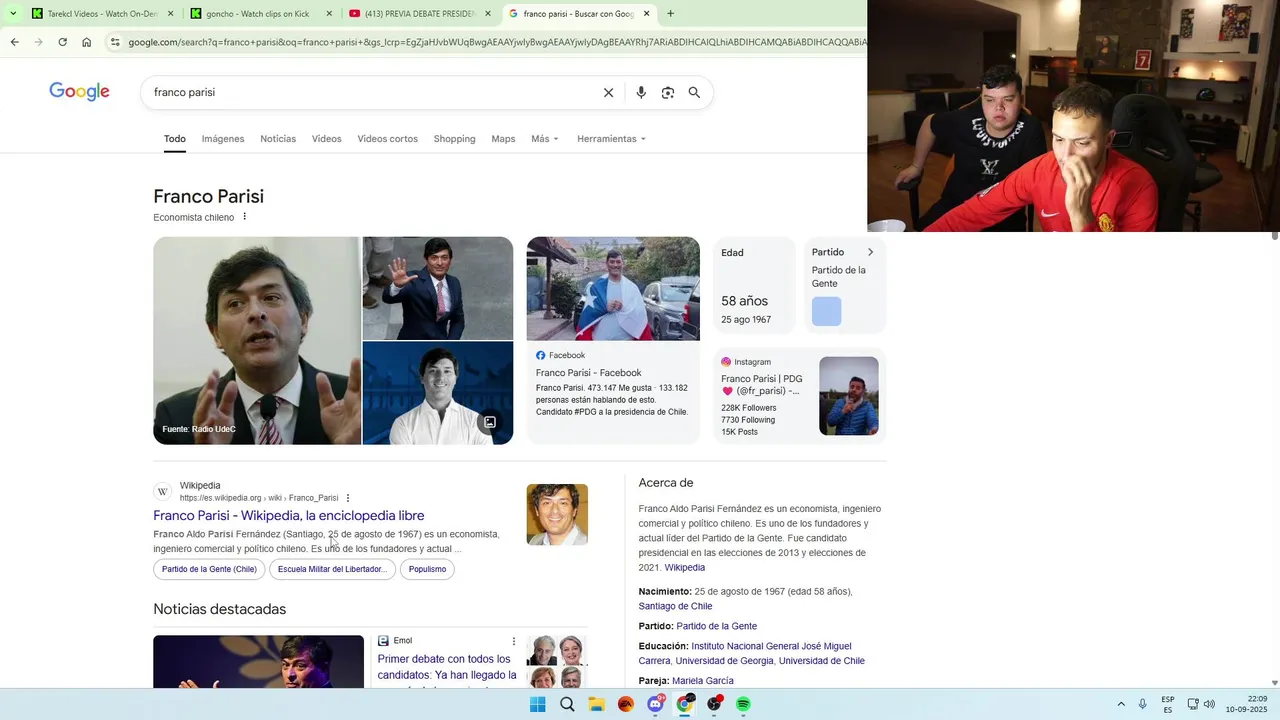This screenshot has width=1280, height=720.
Task: Open the Franco Parisi Wikipedia result link
Action: (289, 515)
